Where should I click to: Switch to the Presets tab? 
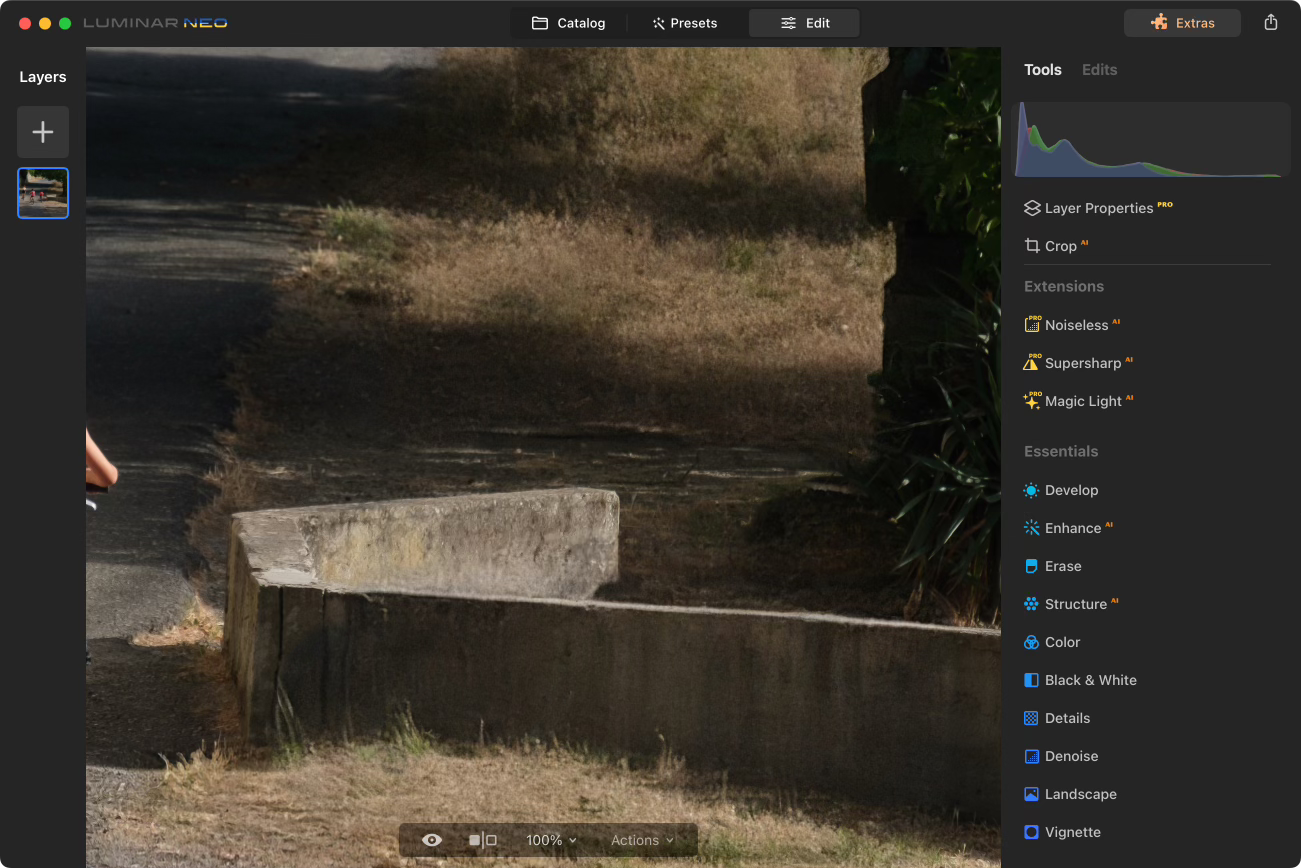click(x=685, y=23)
